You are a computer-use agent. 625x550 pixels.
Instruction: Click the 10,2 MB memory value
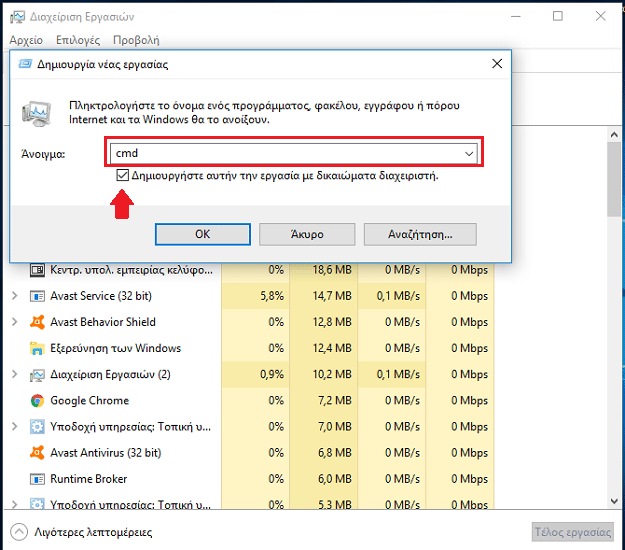click(x=332, y=374)
